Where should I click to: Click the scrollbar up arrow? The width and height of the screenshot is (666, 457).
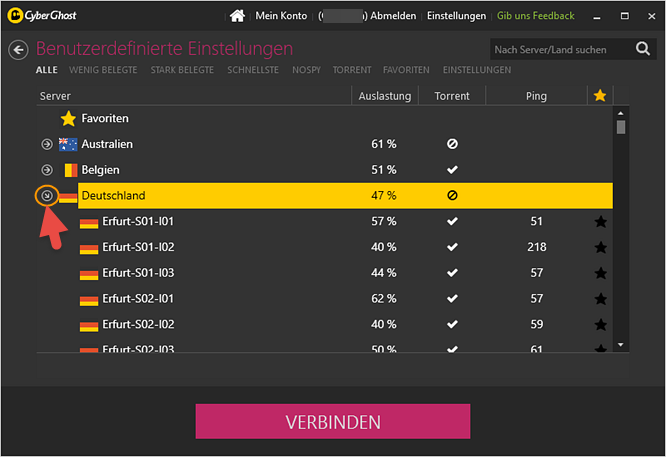tap(621, 113)
